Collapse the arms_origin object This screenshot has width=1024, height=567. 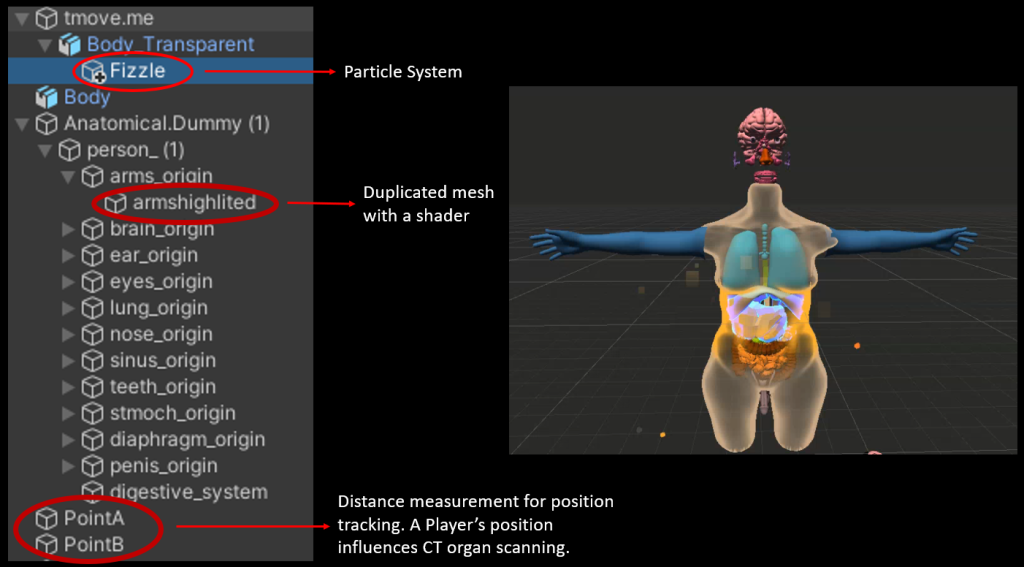point(69,176)
